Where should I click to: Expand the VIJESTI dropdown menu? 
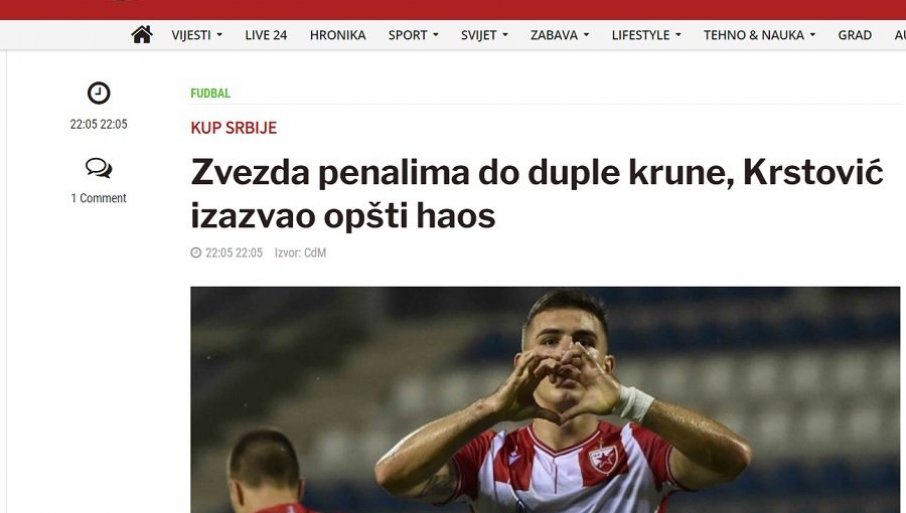point(196,35)
